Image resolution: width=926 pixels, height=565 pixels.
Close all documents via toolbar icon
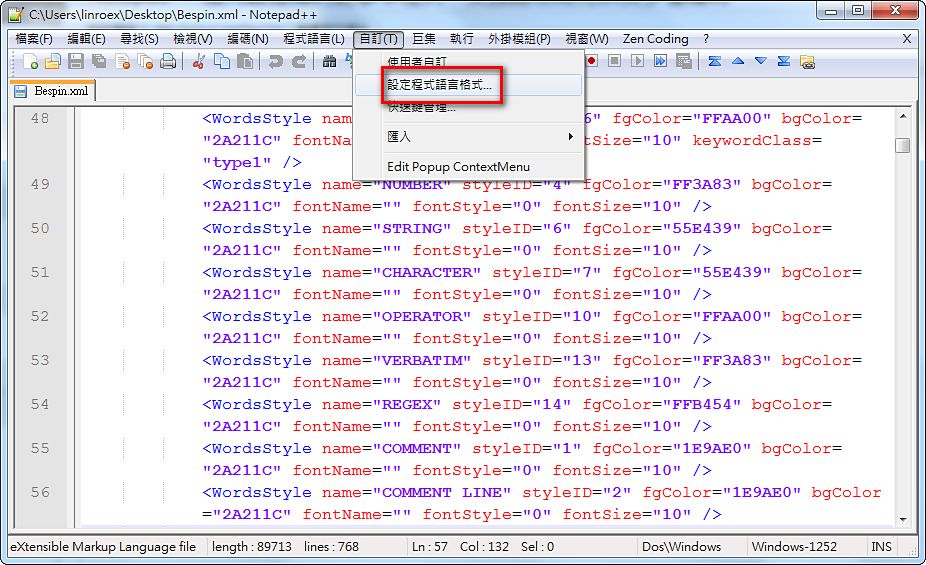[x=145, y=61]
